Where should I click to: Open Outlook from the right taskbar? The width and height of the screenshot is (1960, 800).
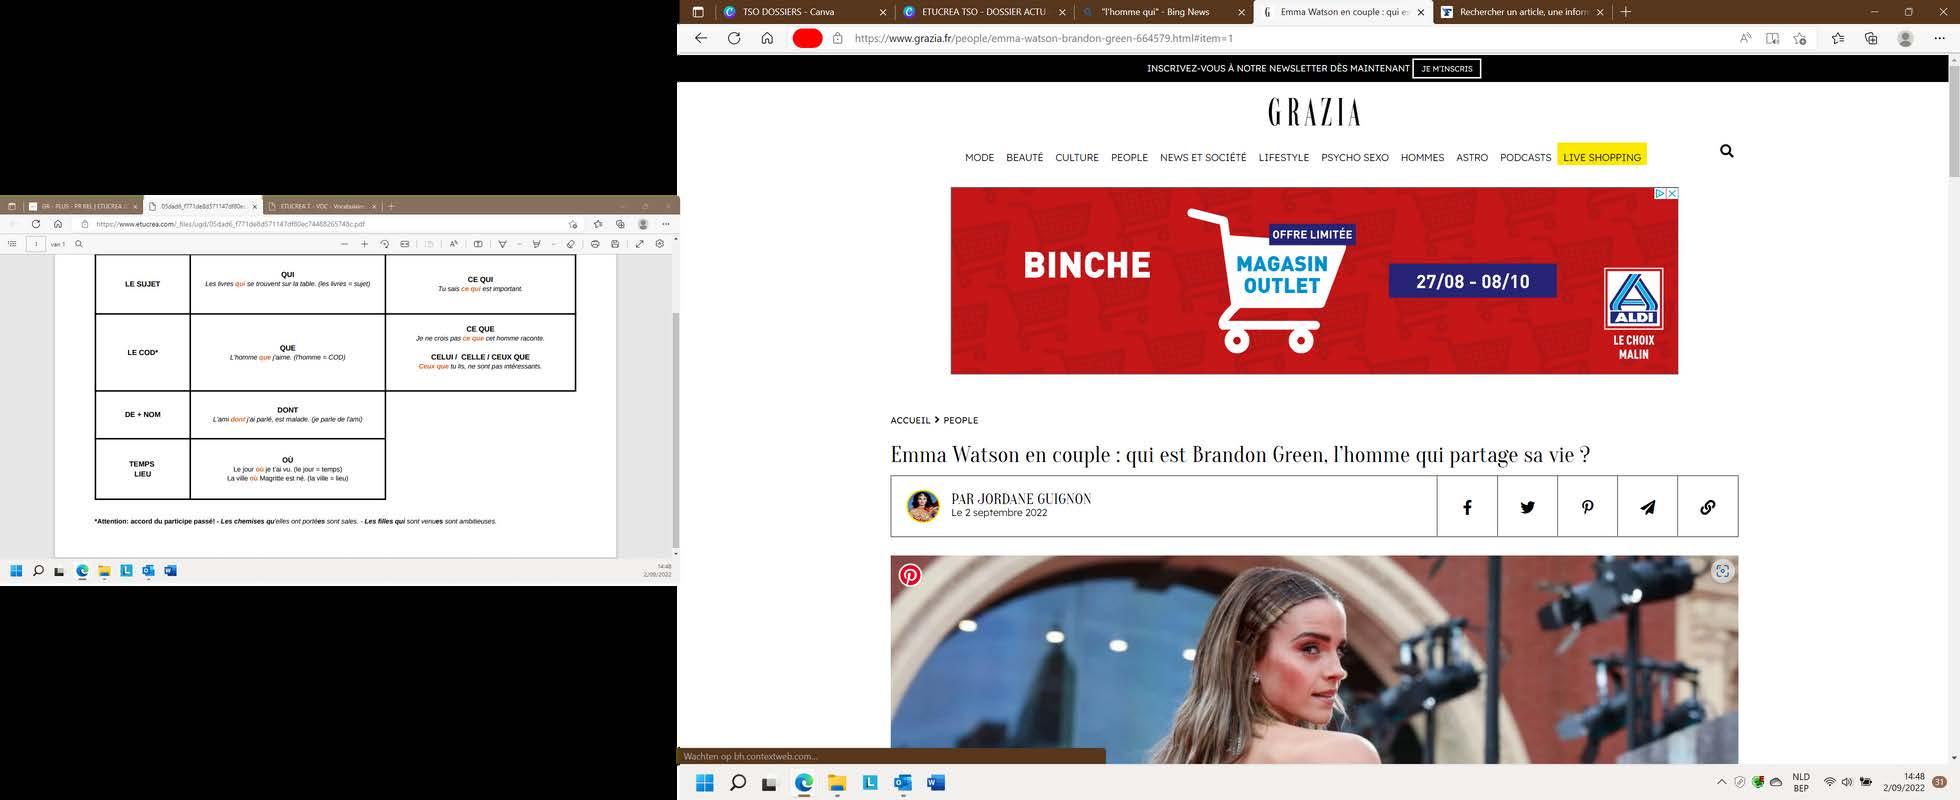[903, 783]
